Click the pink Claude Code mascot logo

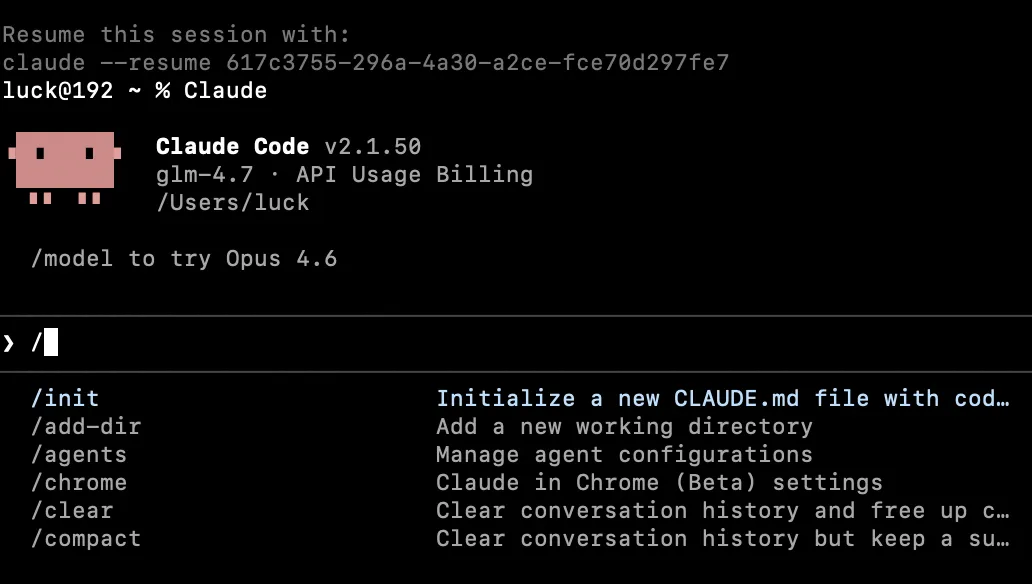coord(64,168)
